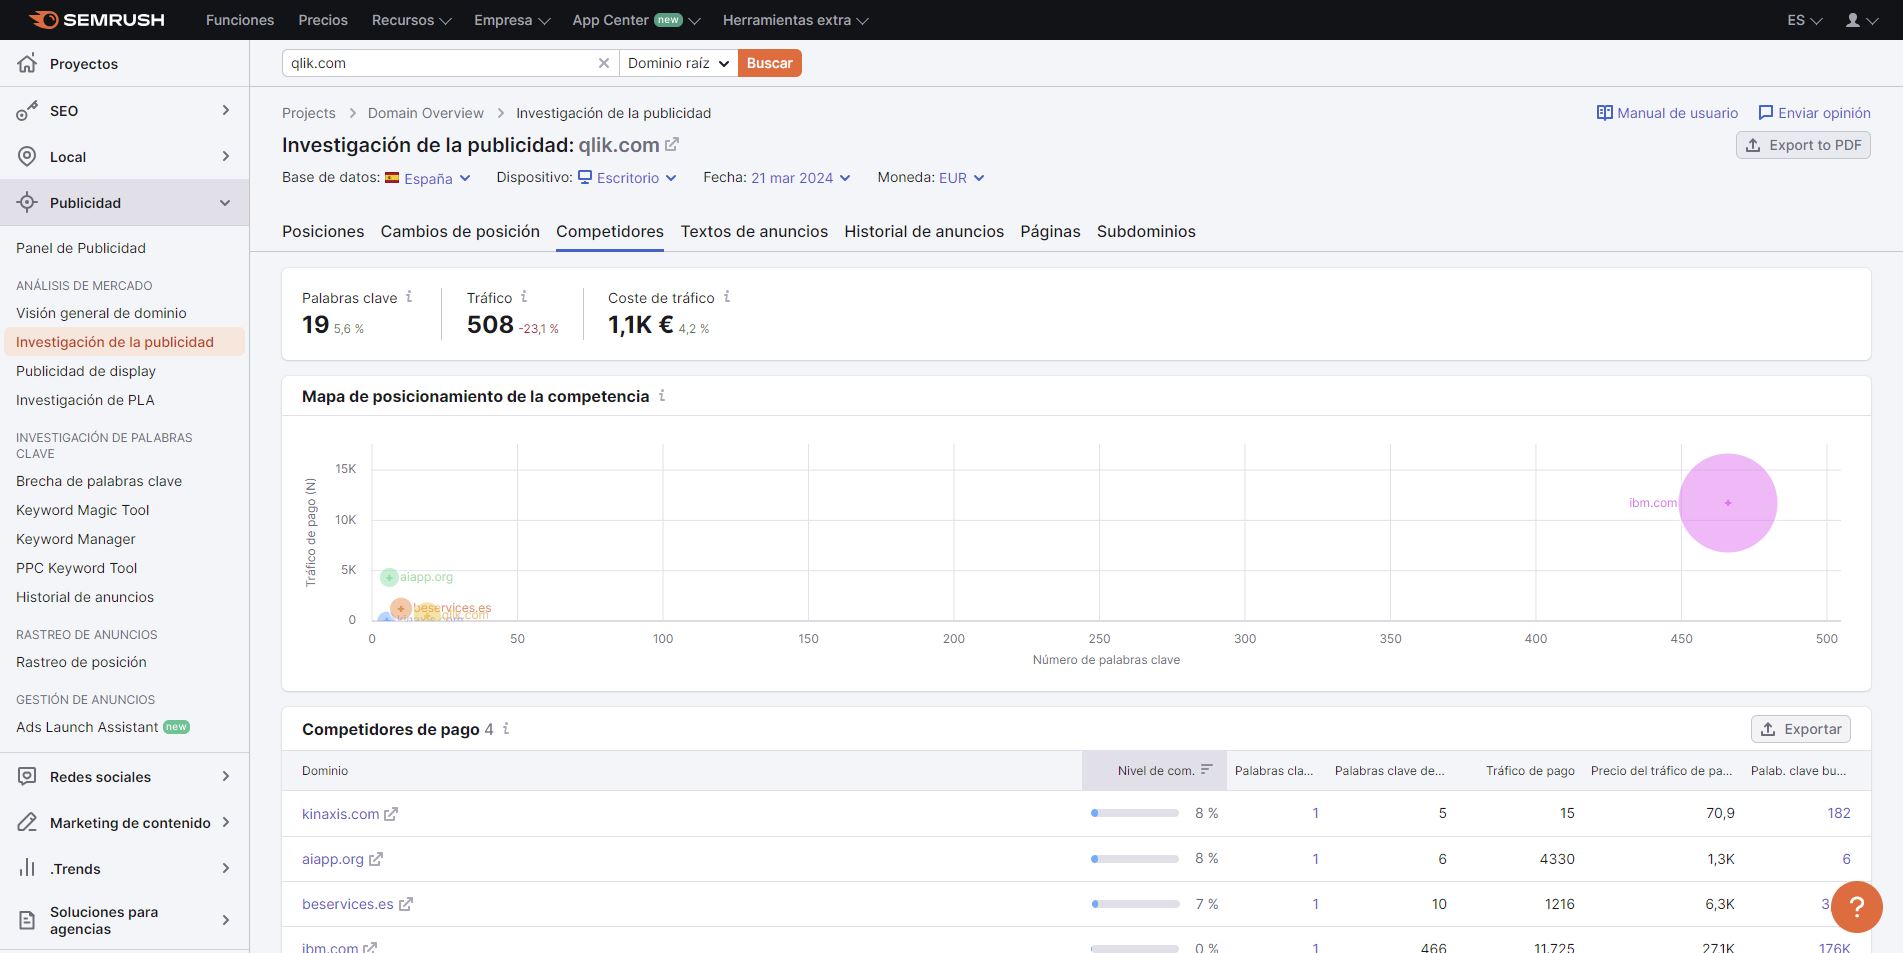Expand the Redes sociales section
The height and width of the screenshot is (953, 1903).
226,776
